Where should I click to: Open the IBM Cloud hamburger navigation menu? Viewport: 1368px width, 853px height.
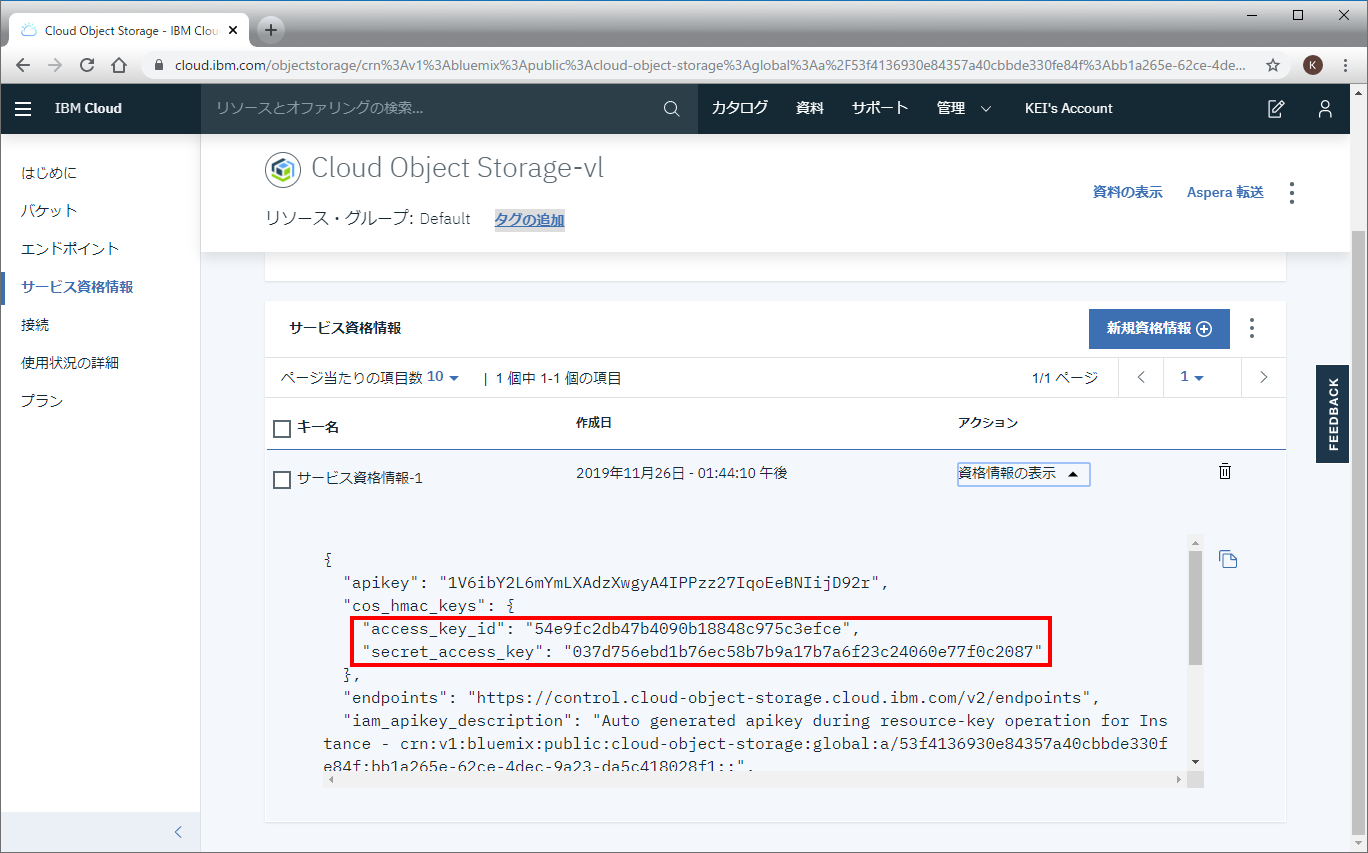[23, 109]
